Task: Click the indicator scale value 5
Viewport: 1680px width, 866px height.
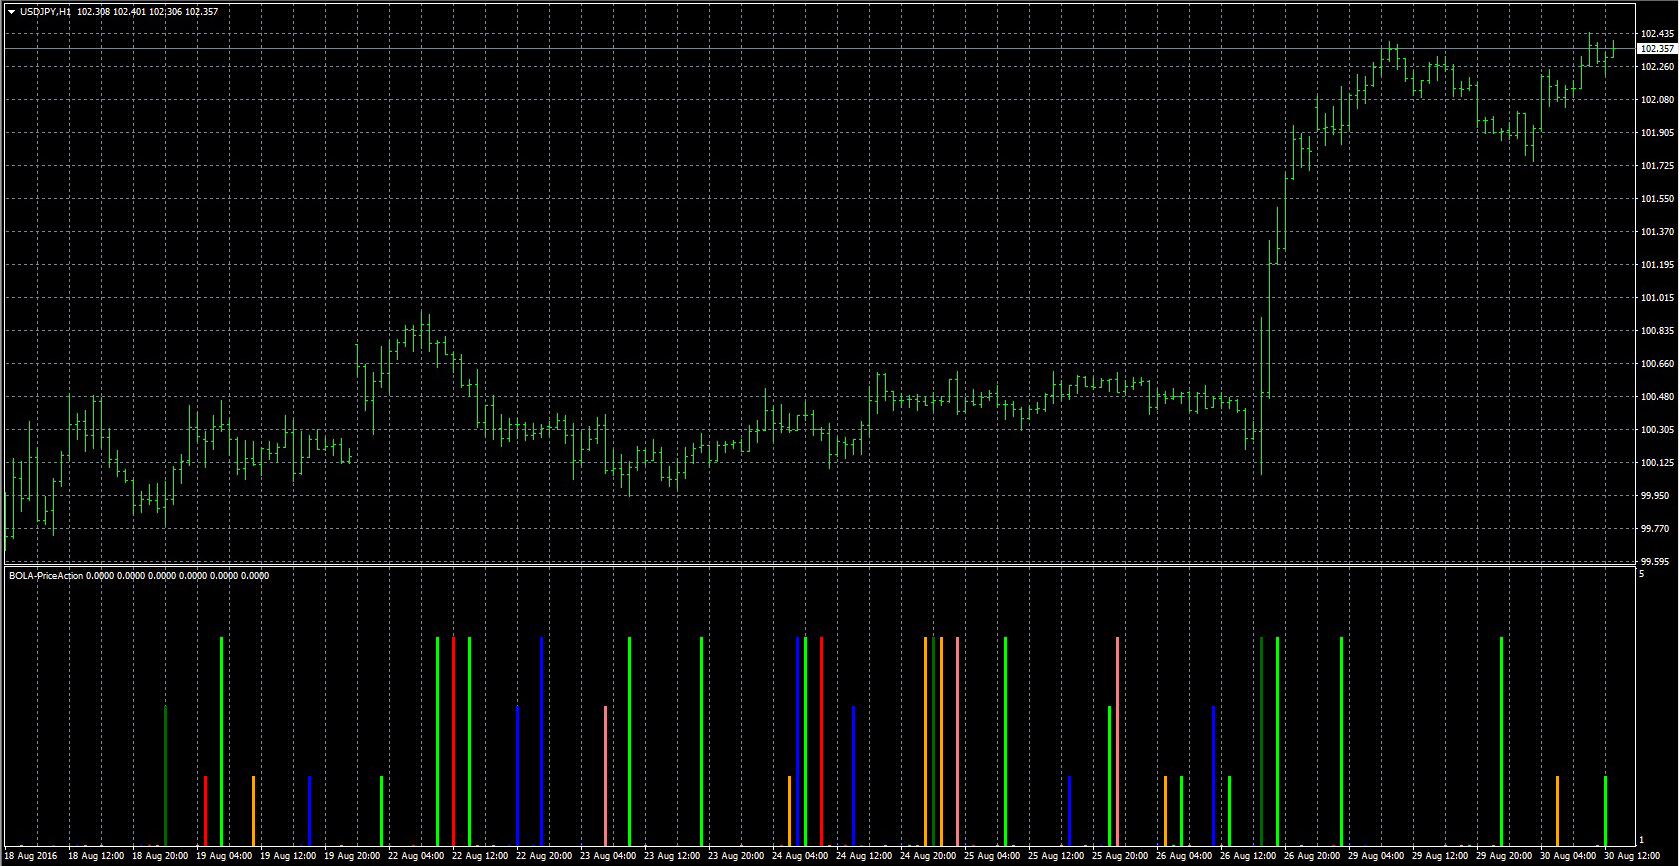Action: [x=1642, y=574]
